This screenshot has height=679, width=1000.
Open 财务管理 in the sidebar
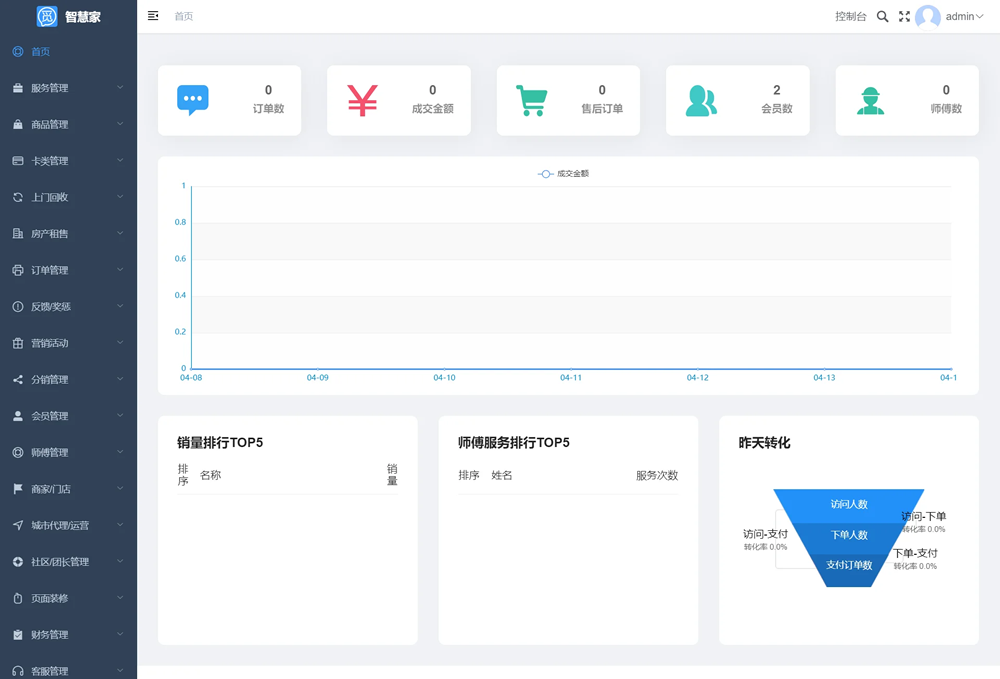point(68,635)
